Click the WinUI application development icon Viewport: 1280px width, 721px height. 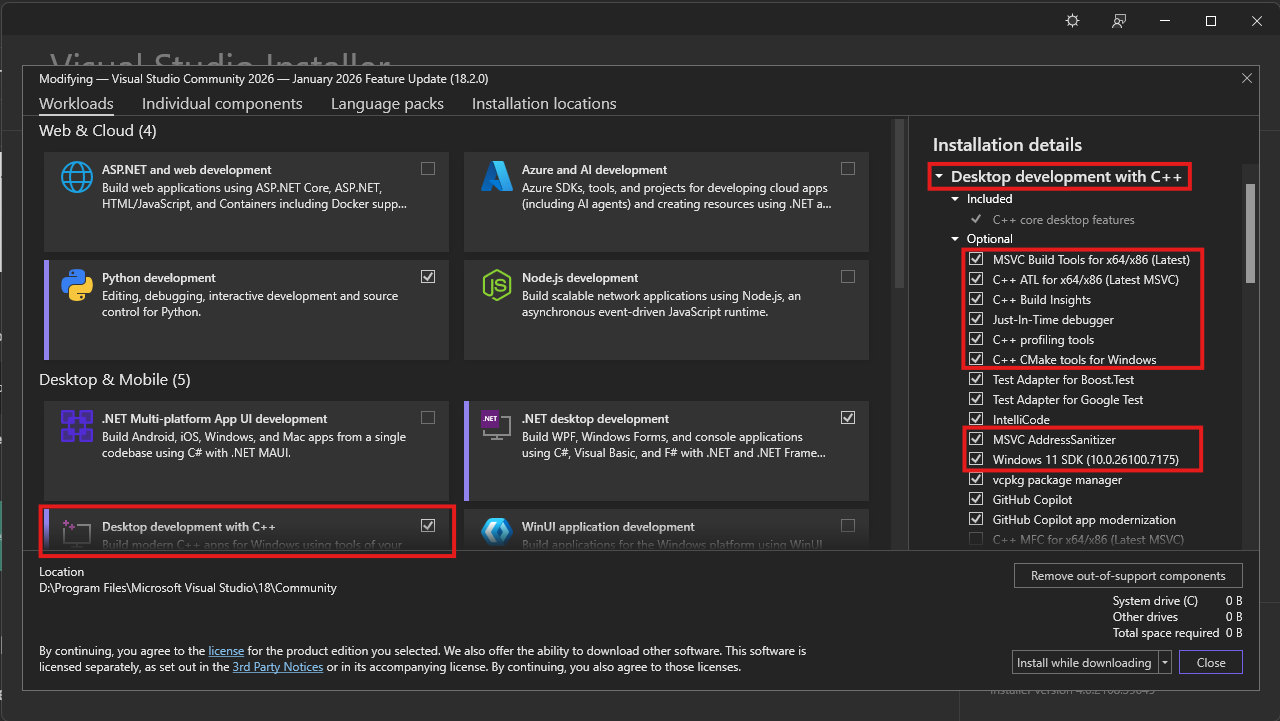497,530
